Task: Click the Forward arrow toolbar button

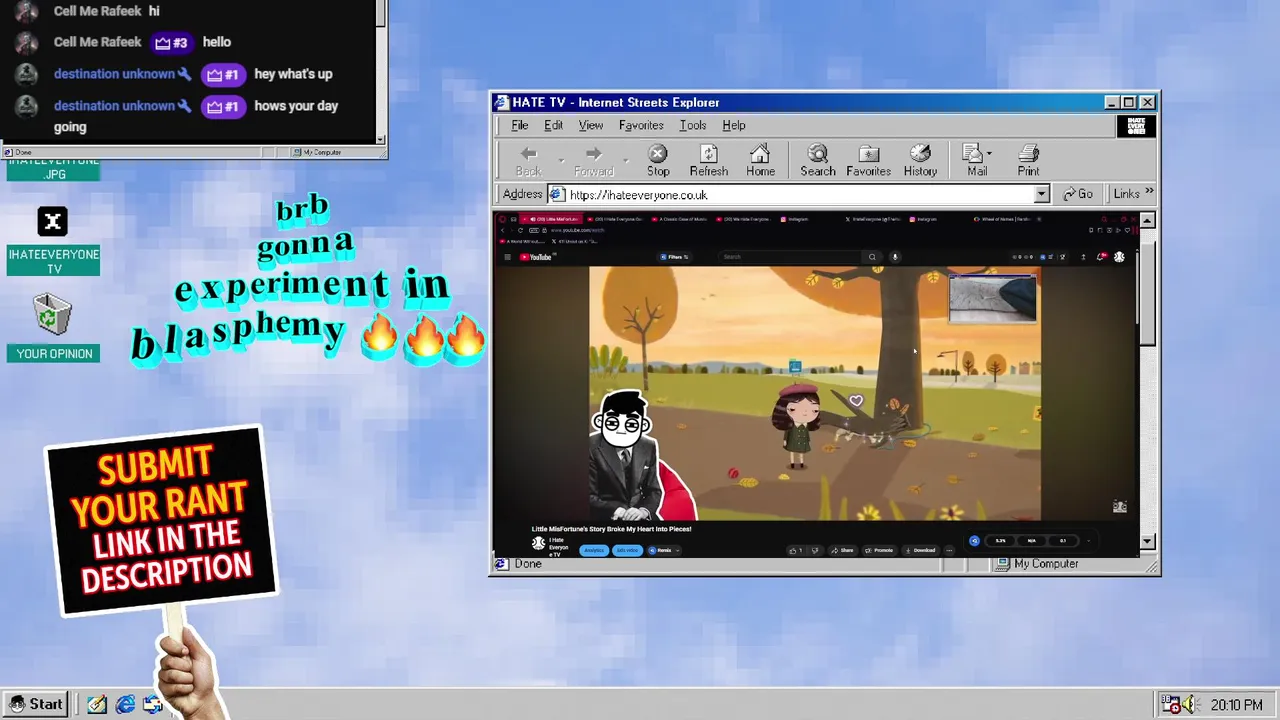Action: point(593,153)
